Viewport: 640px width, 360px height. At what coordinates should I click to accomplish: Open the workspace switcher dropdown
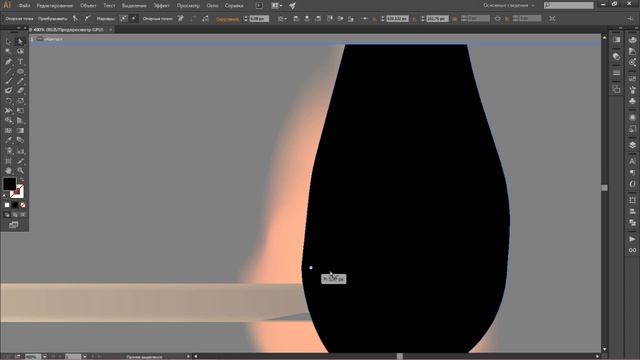pos(509,6)
